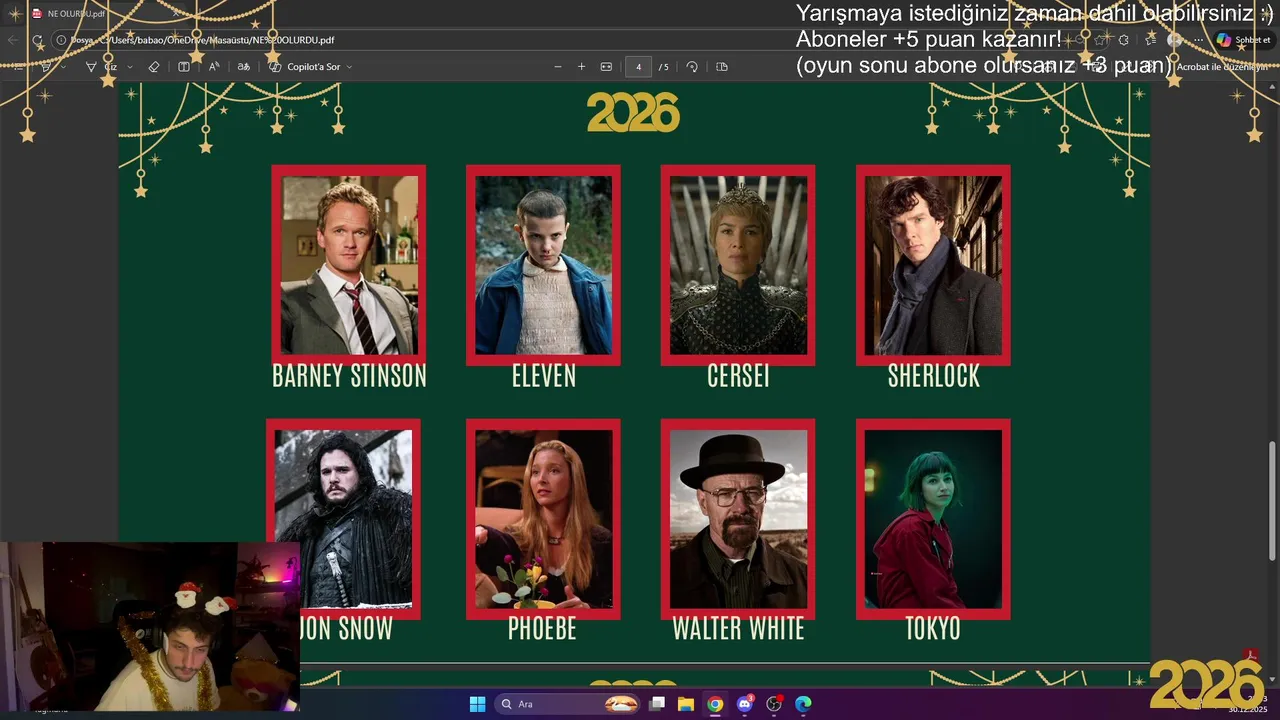Open File Explorer from taskbar
The width and height of the screenshot is (1280, 720).
point(686,704)
